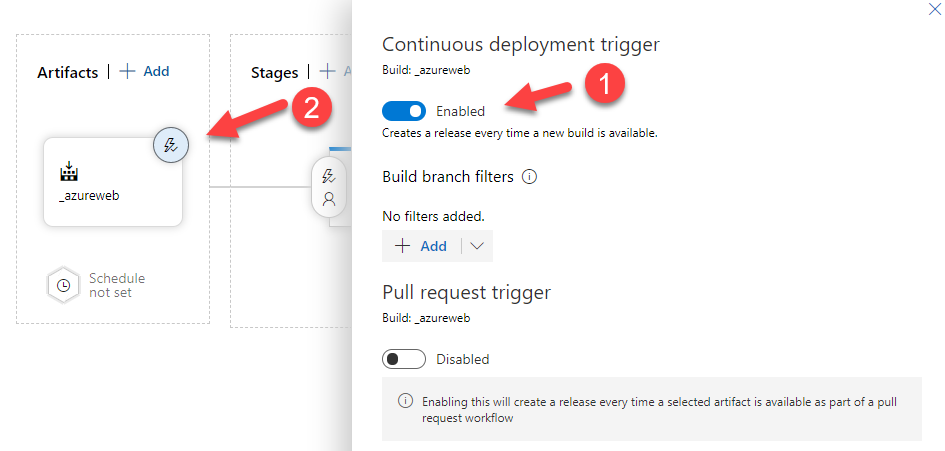Open the schedule clock icon
Viewport: 945px width, 451px height.
tap(63, 285)
